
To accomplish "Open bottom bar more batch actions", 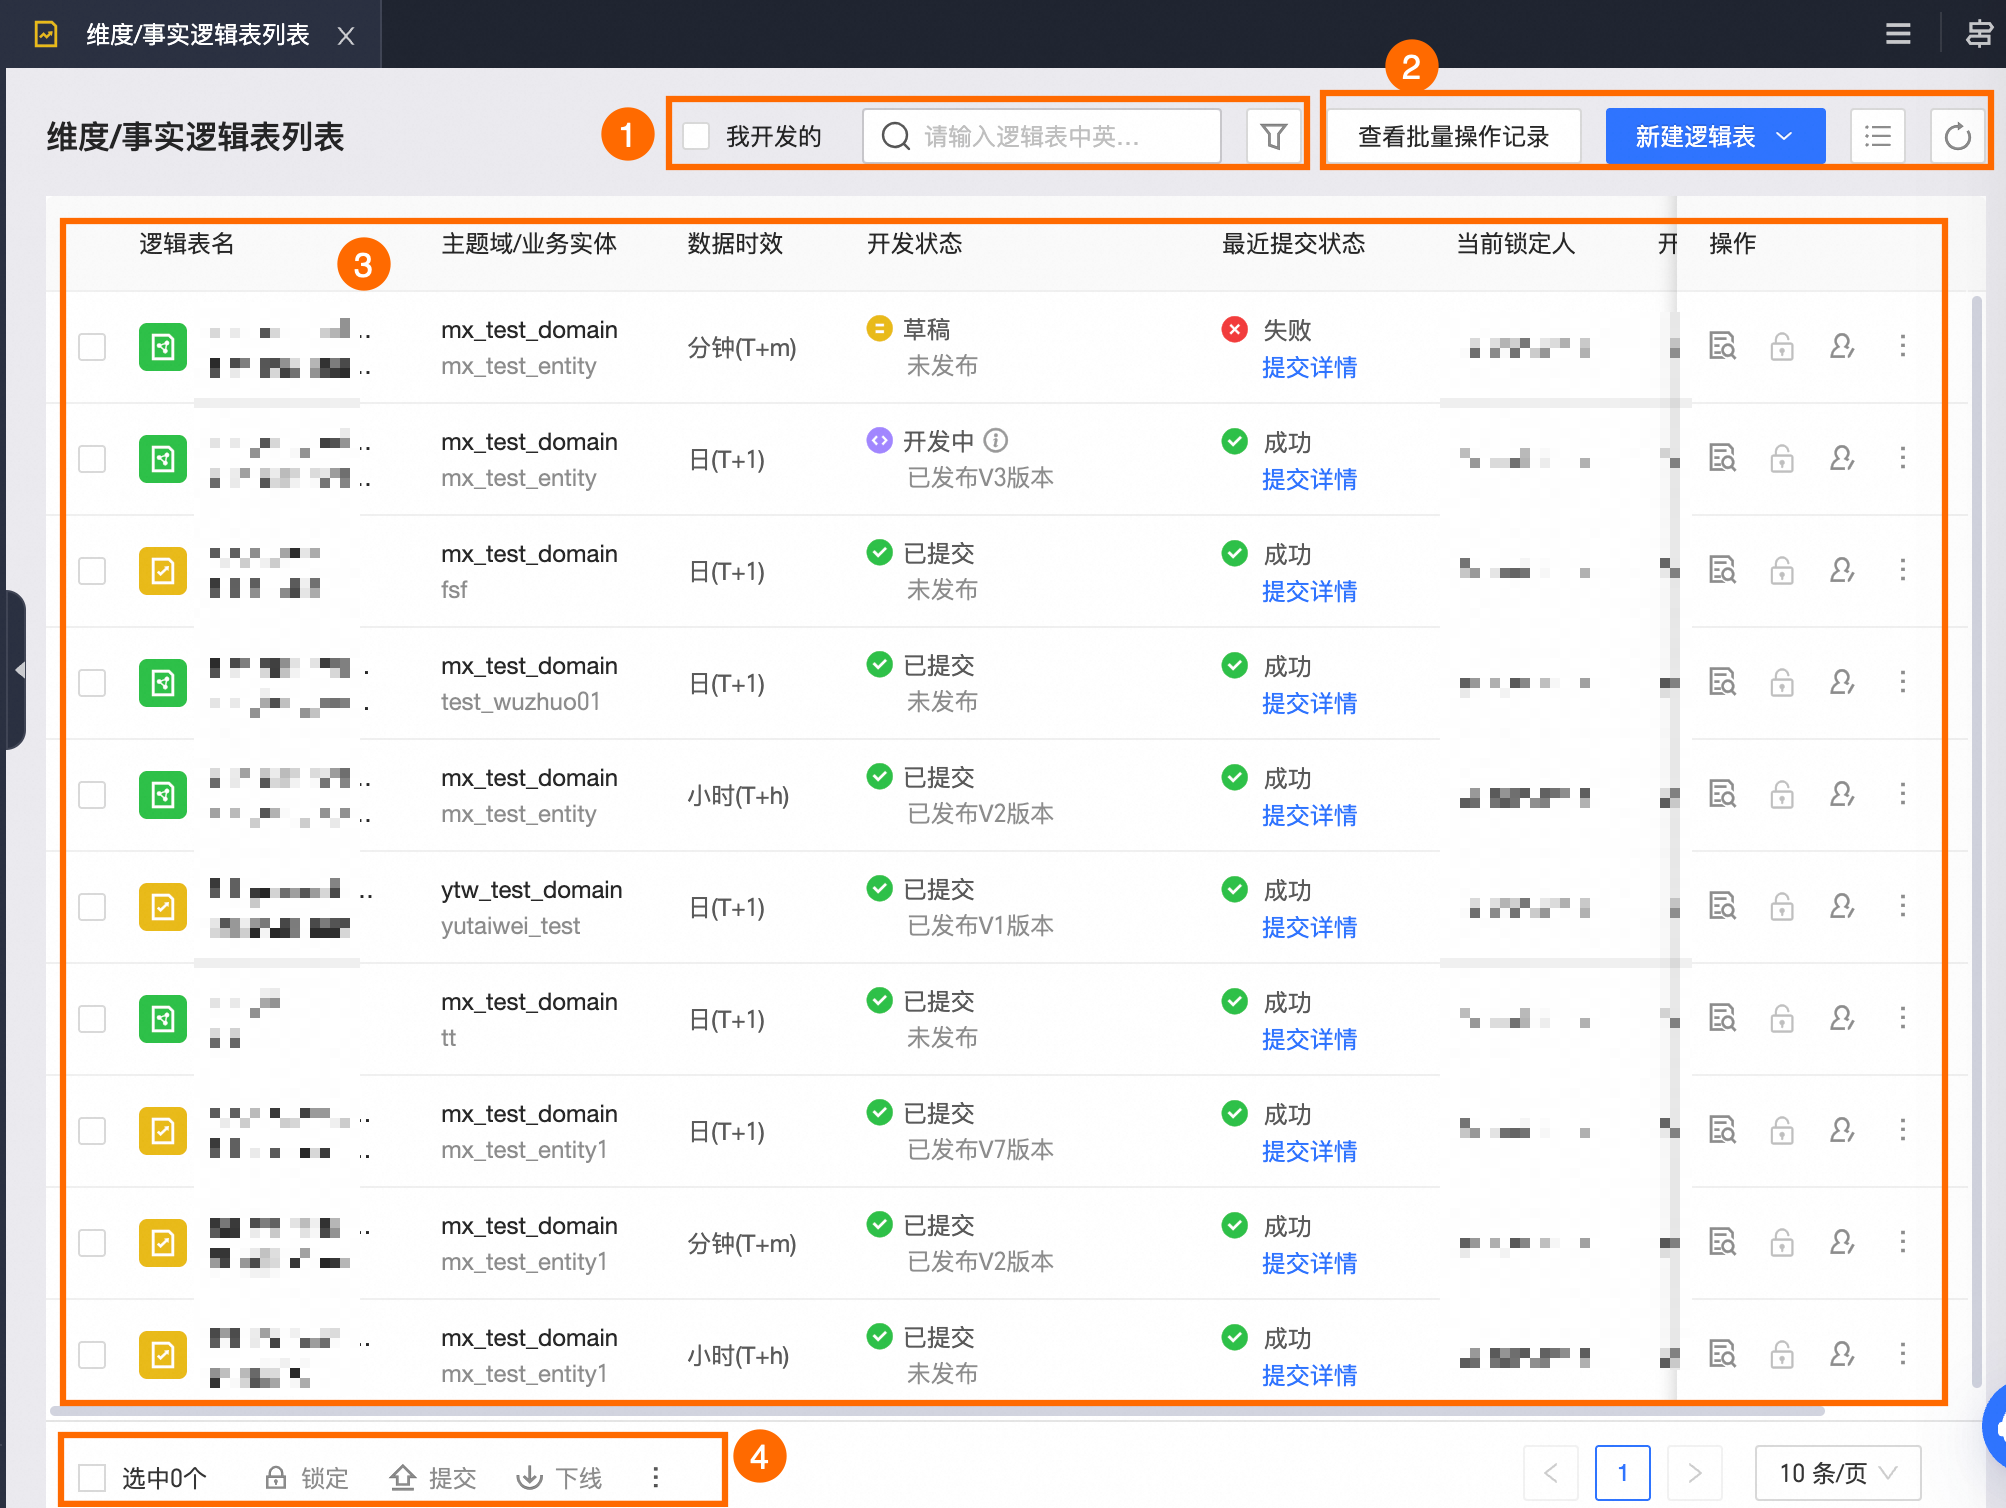I will pyautogui.click(x=655, y=1477).
